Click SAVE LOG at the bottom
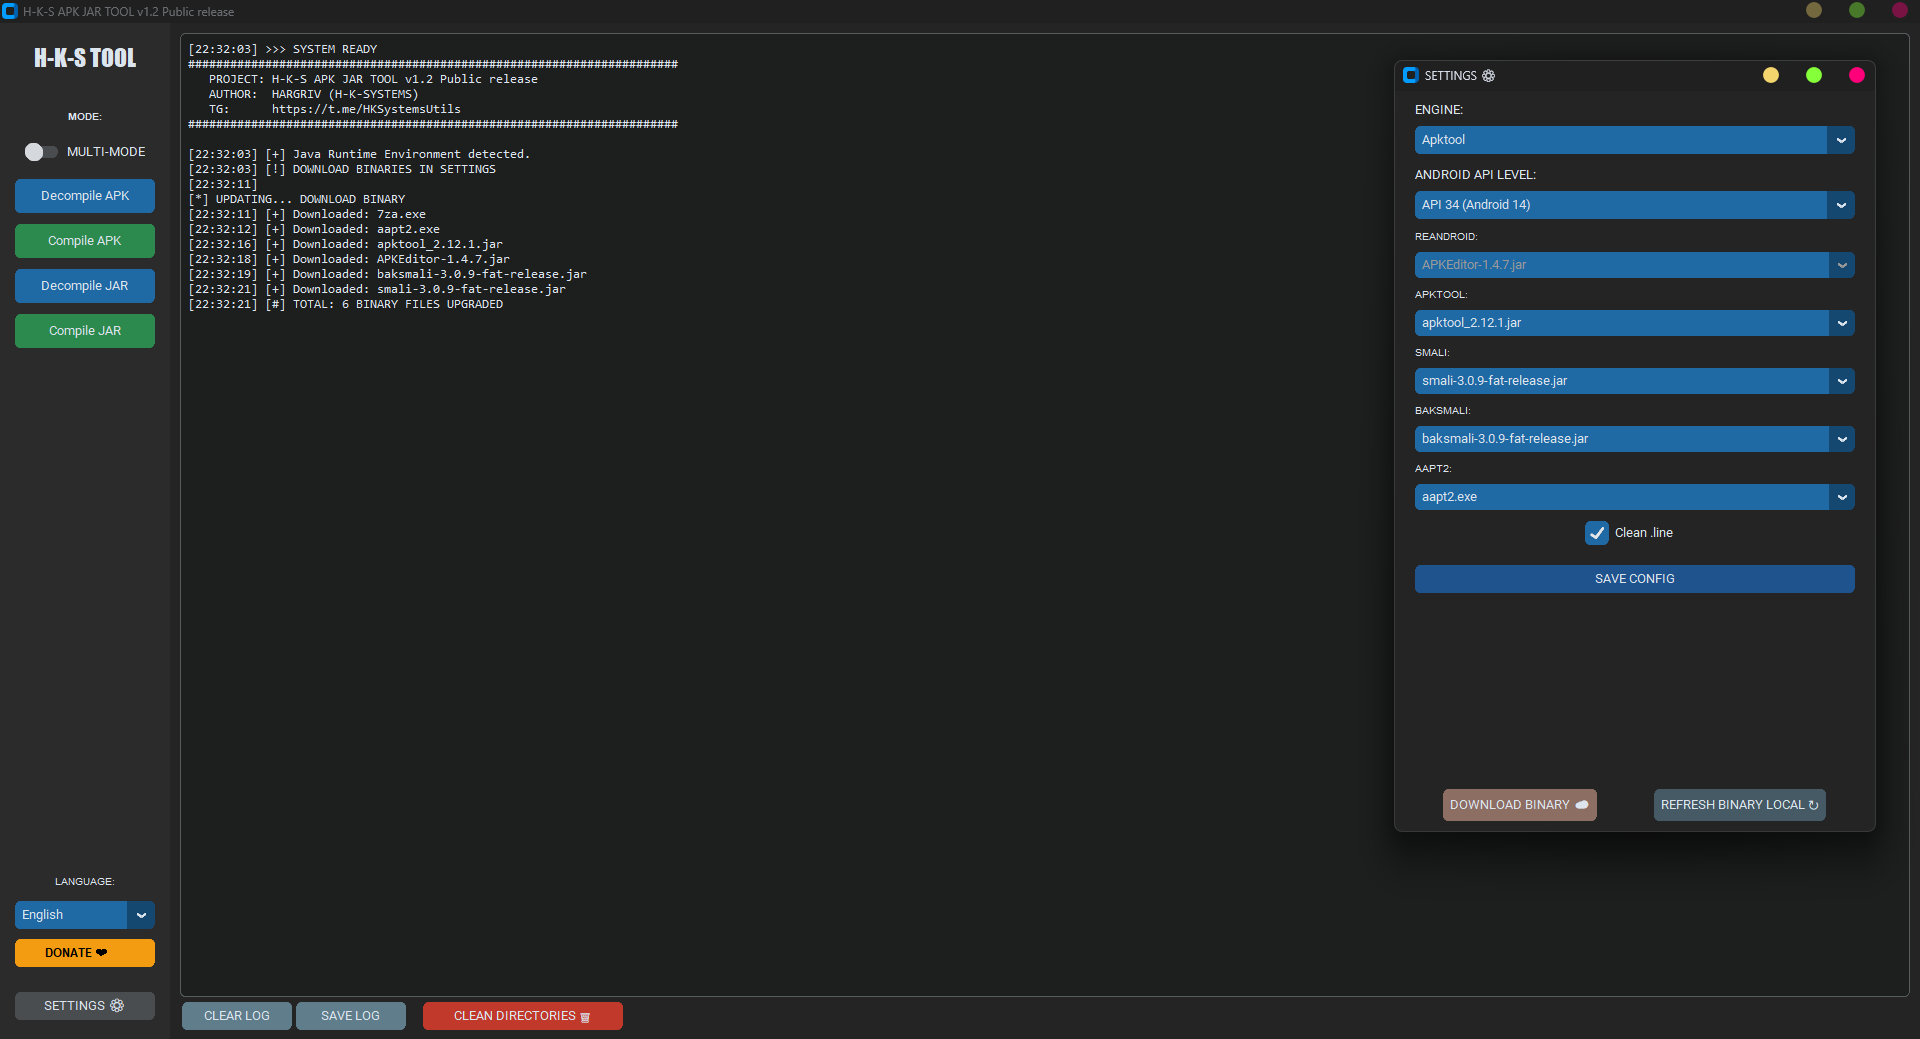The width and height of the screenshot is (1920, 1039). [350, 1016]
